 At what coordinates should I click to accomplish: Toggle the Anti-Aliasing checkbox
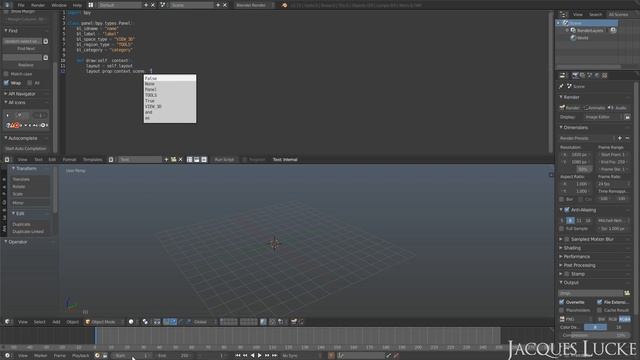click(567, 210)
